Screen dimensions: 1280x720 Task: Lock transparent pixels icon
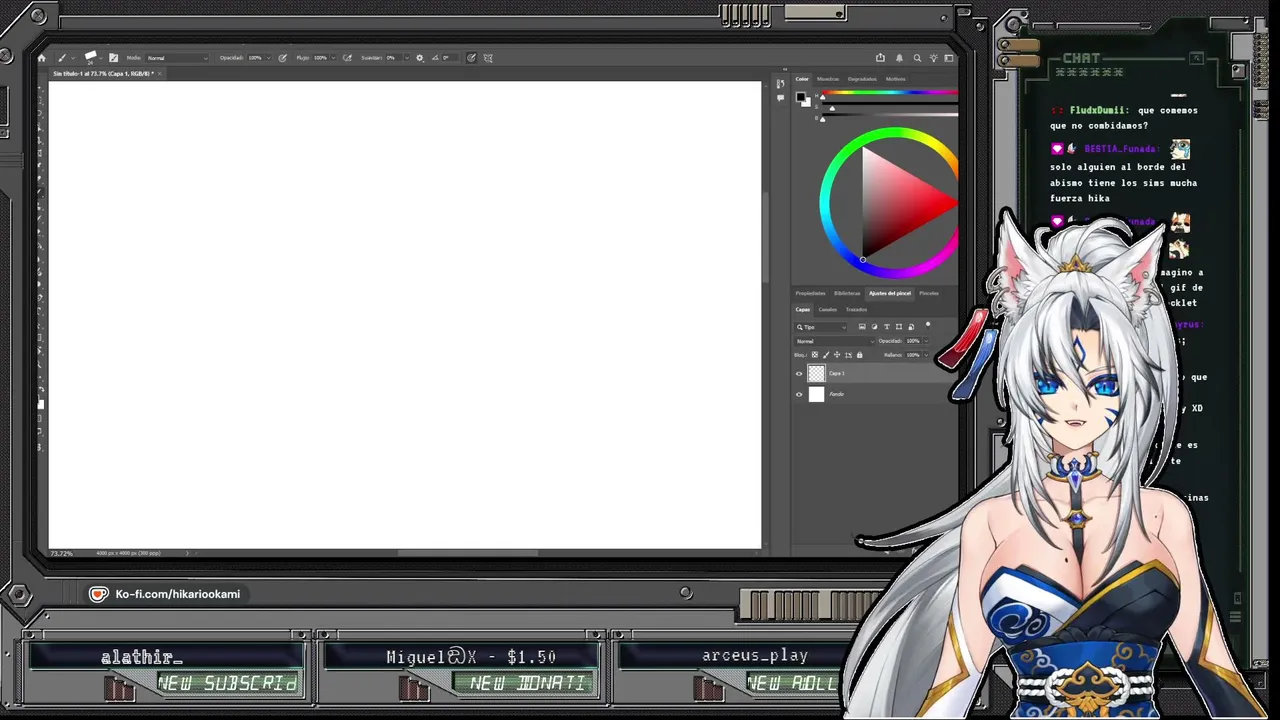(815, 355)
